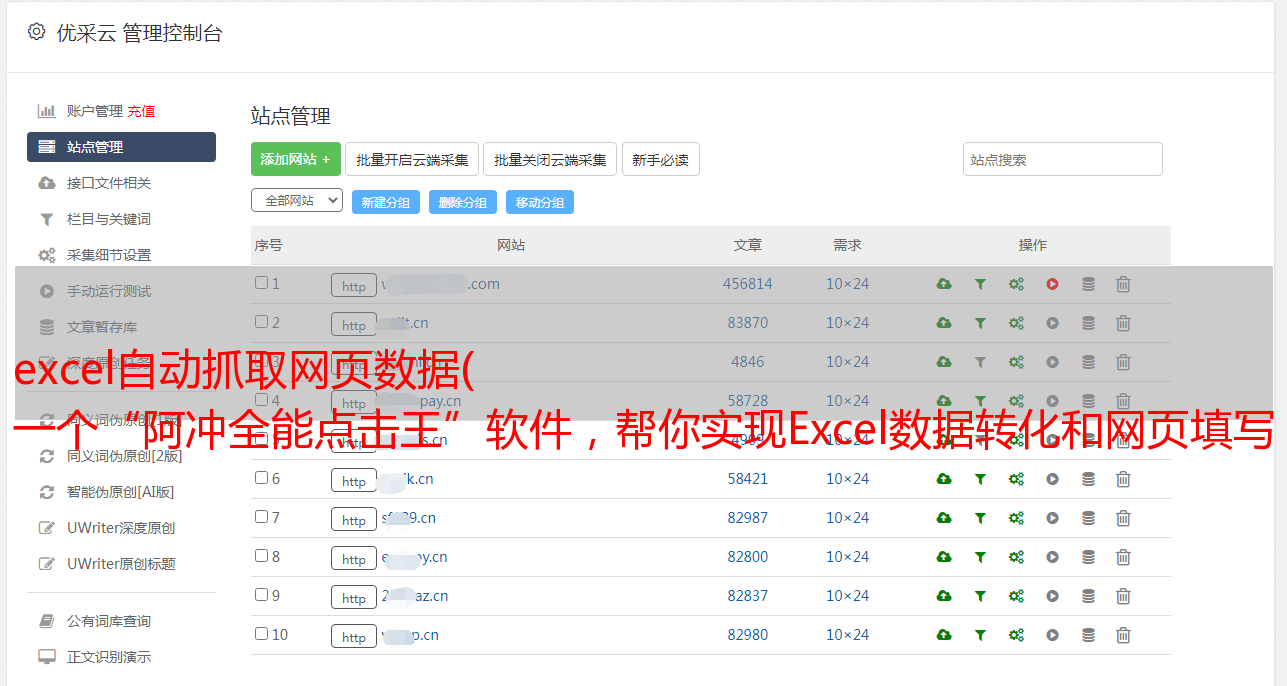
Task: Click the 新手必读 button
Action: pos(661,159)
